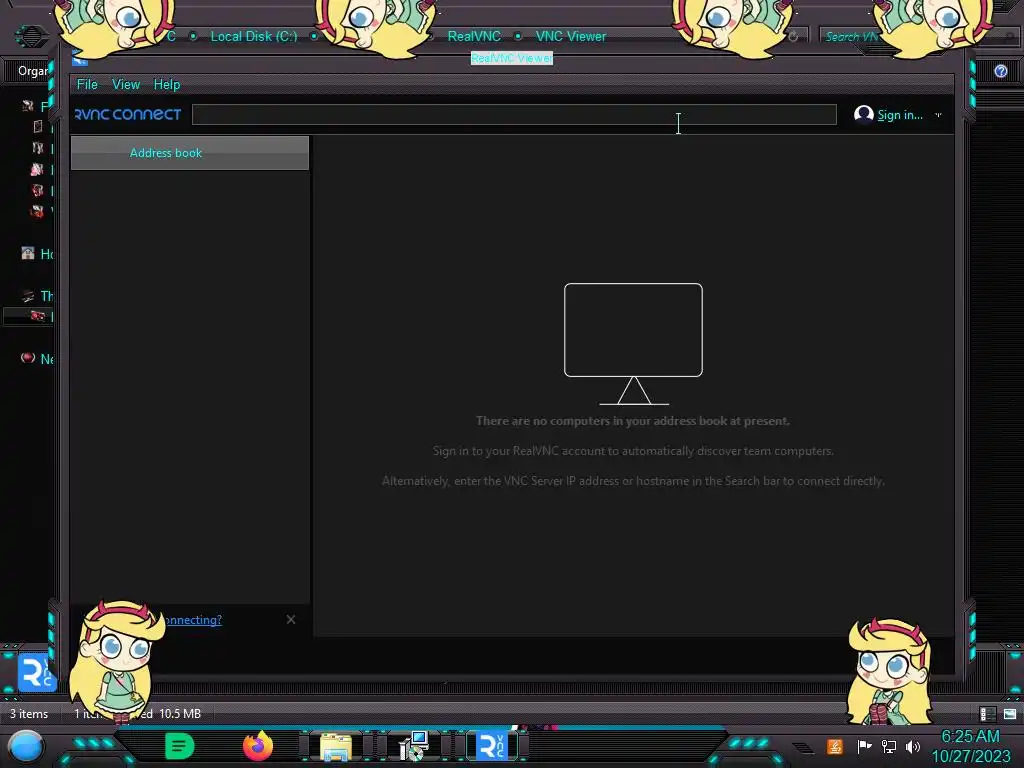Launch Firefox from the taskbar

click(x=258, y=746)
